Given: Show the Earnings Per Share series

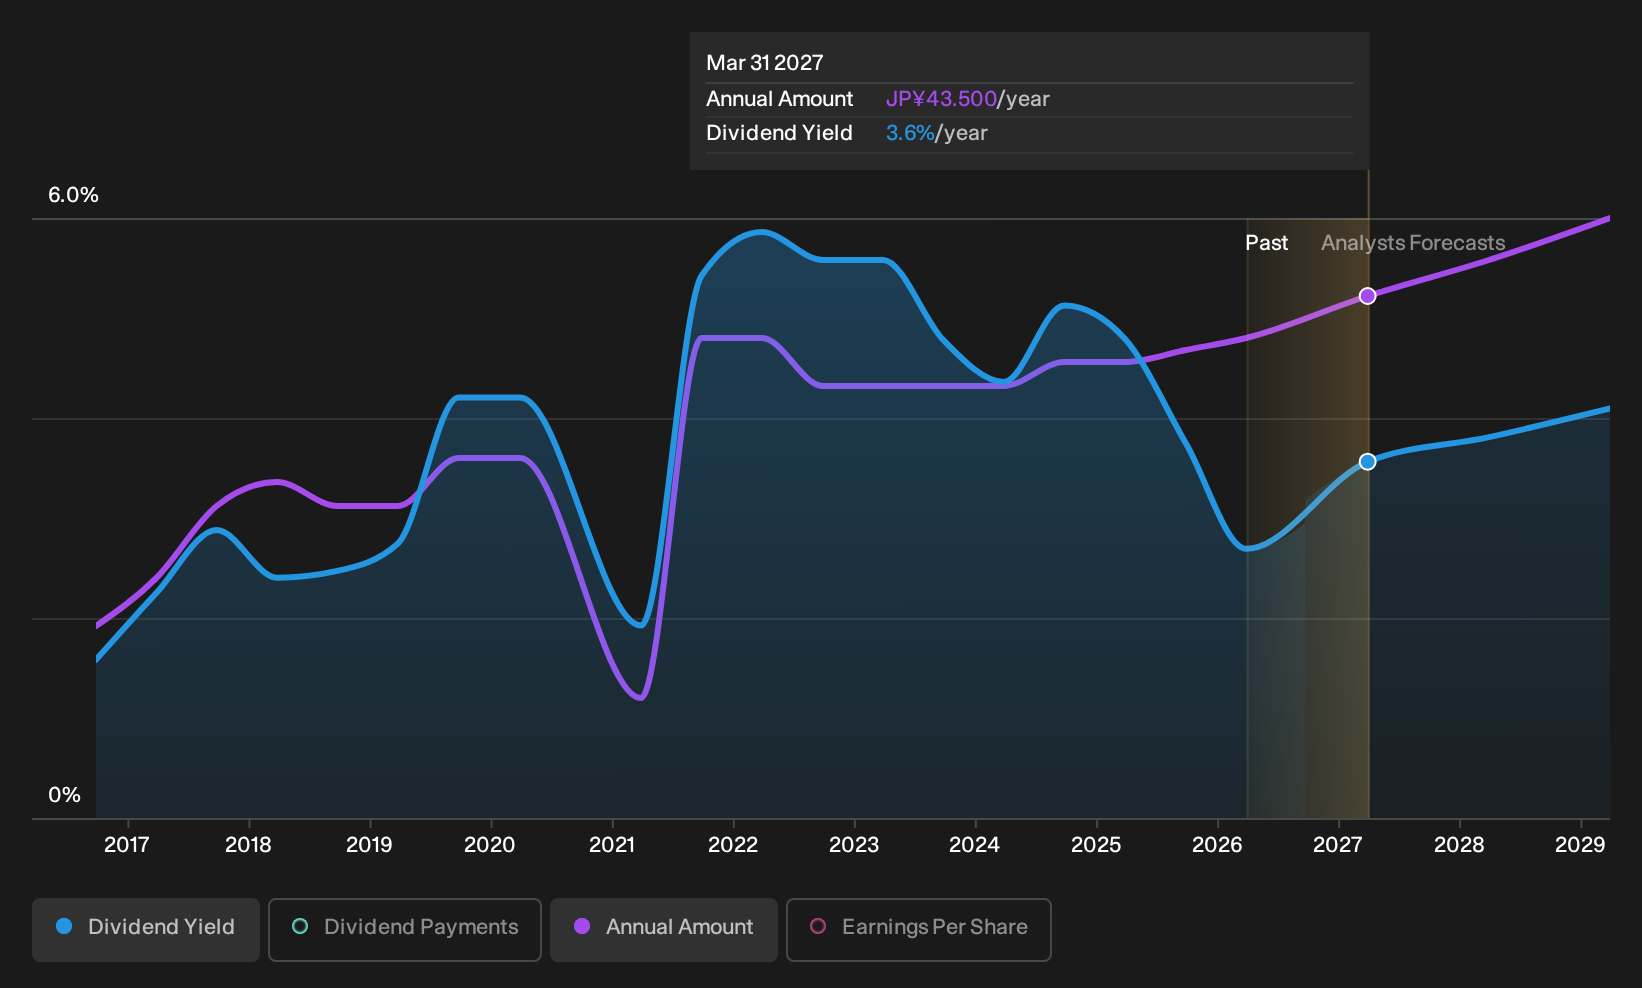Looking at the screenshot, I should click(919, 929).
